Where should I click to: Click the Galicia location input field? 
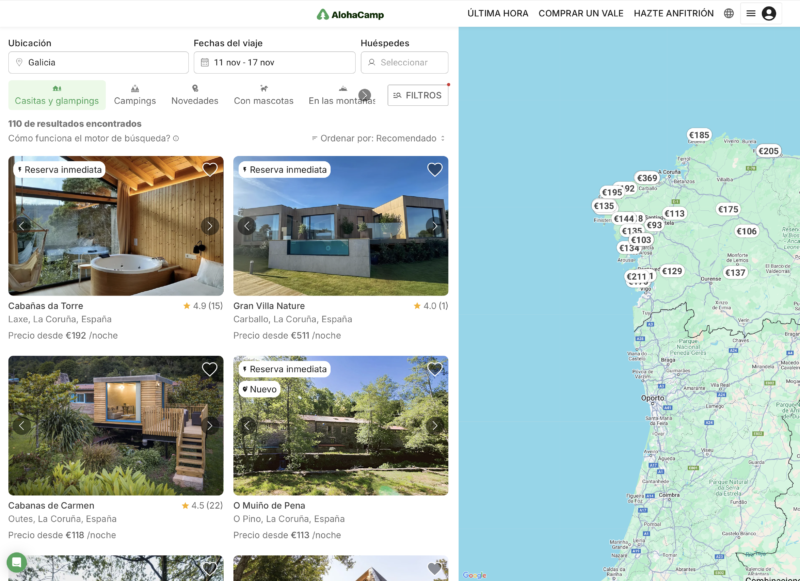[x=98, y=62]
